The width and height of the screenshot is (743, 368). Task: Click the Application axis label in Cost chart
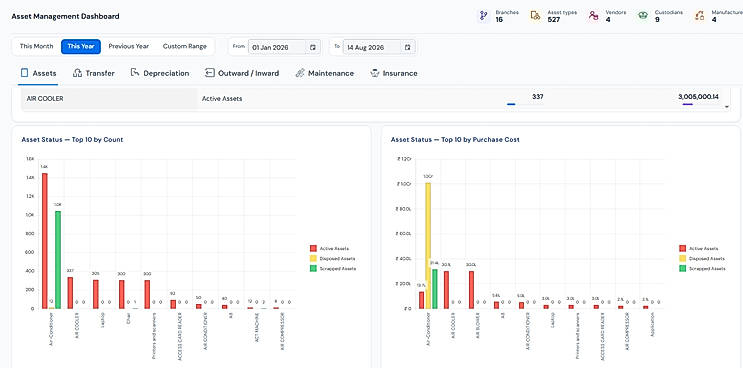coord(652,324)
